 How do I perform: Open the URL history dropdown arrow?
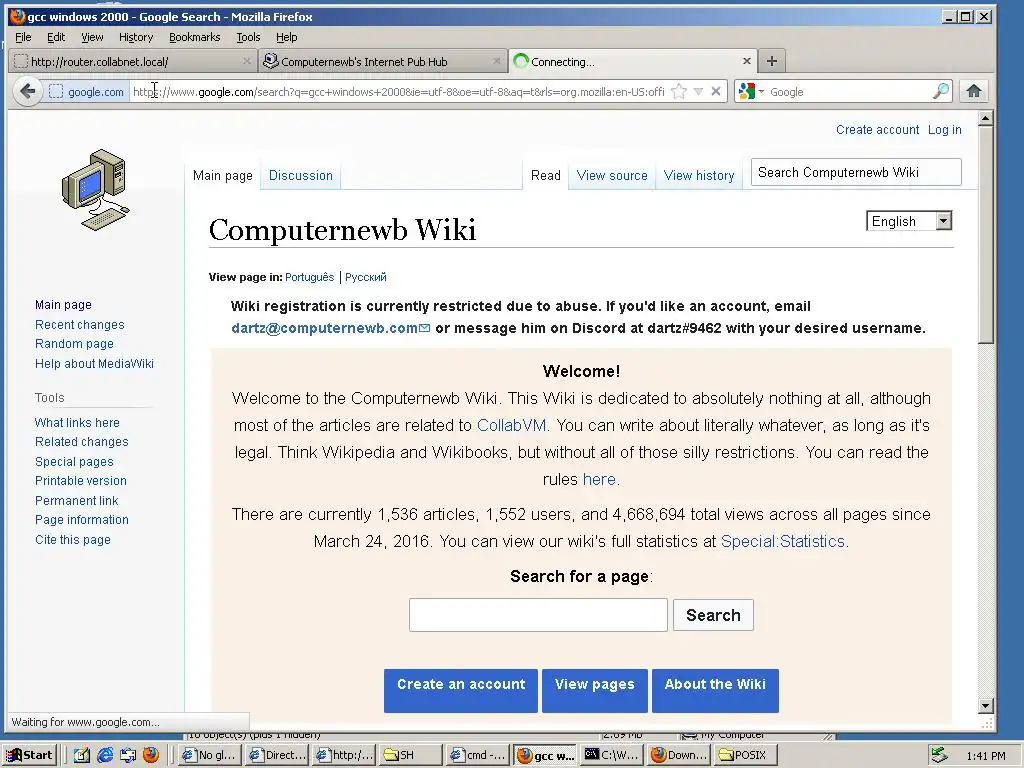point(698,91)
